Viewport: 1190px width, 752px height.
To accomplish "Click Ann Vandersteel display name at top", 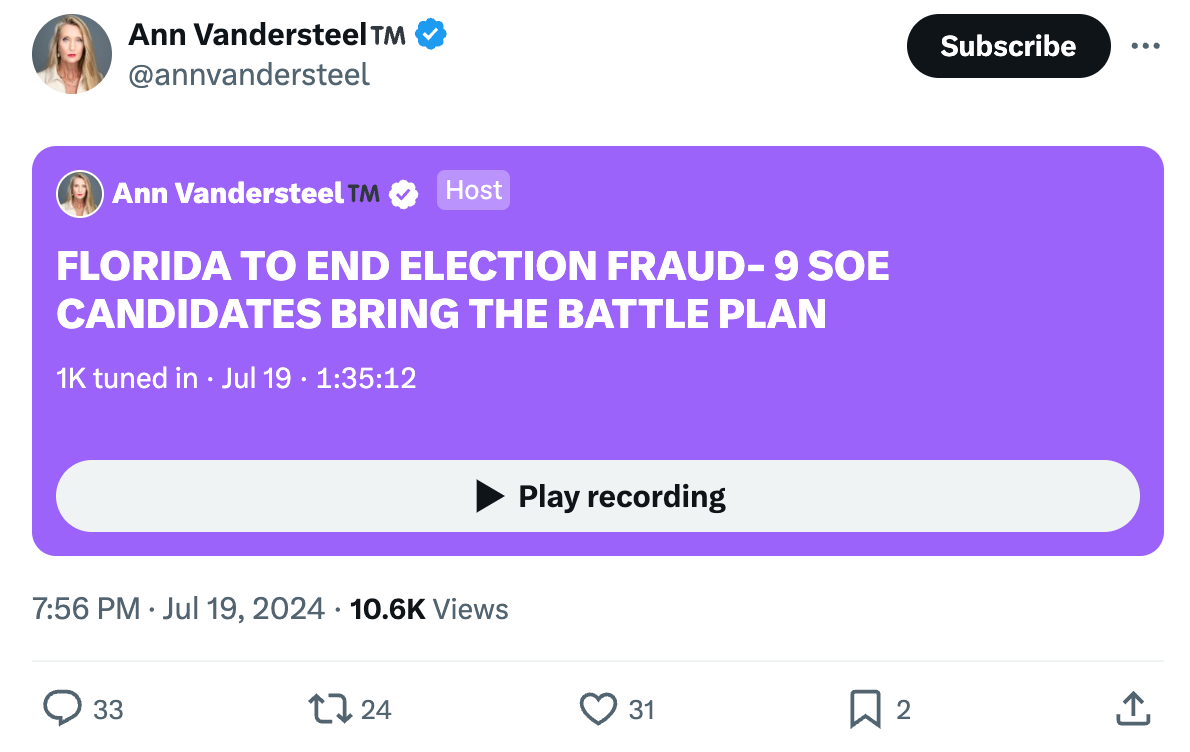I will coord(248,35).
